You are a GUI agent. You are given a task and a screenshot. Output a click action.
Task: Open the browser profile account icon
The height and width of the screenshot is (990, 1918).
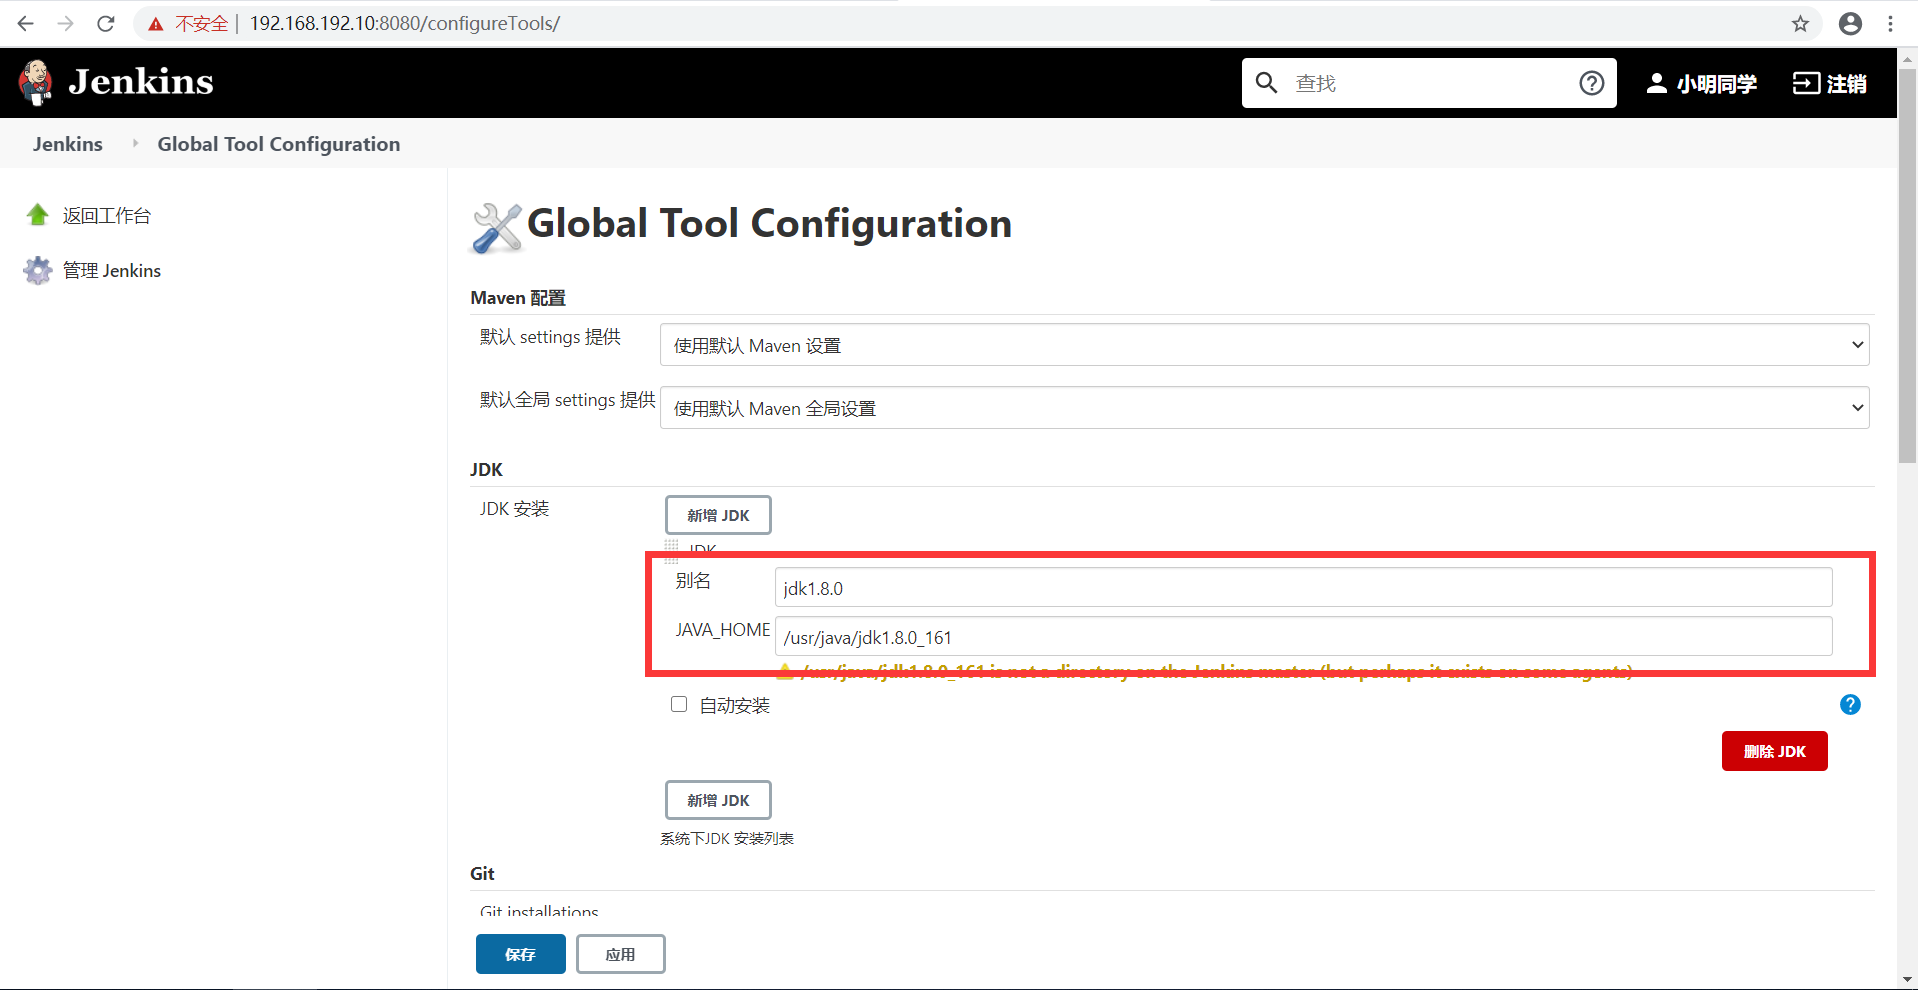(1850, 24)
